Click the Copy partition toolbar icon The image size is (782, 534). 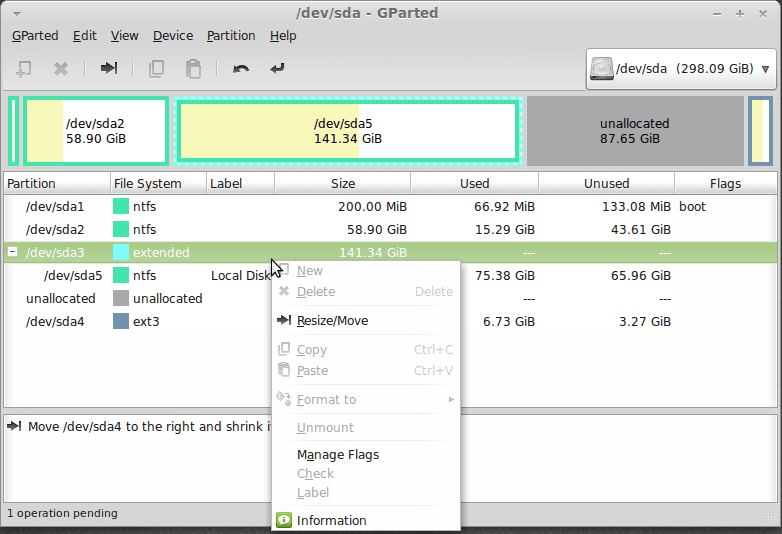click(156, 68)
